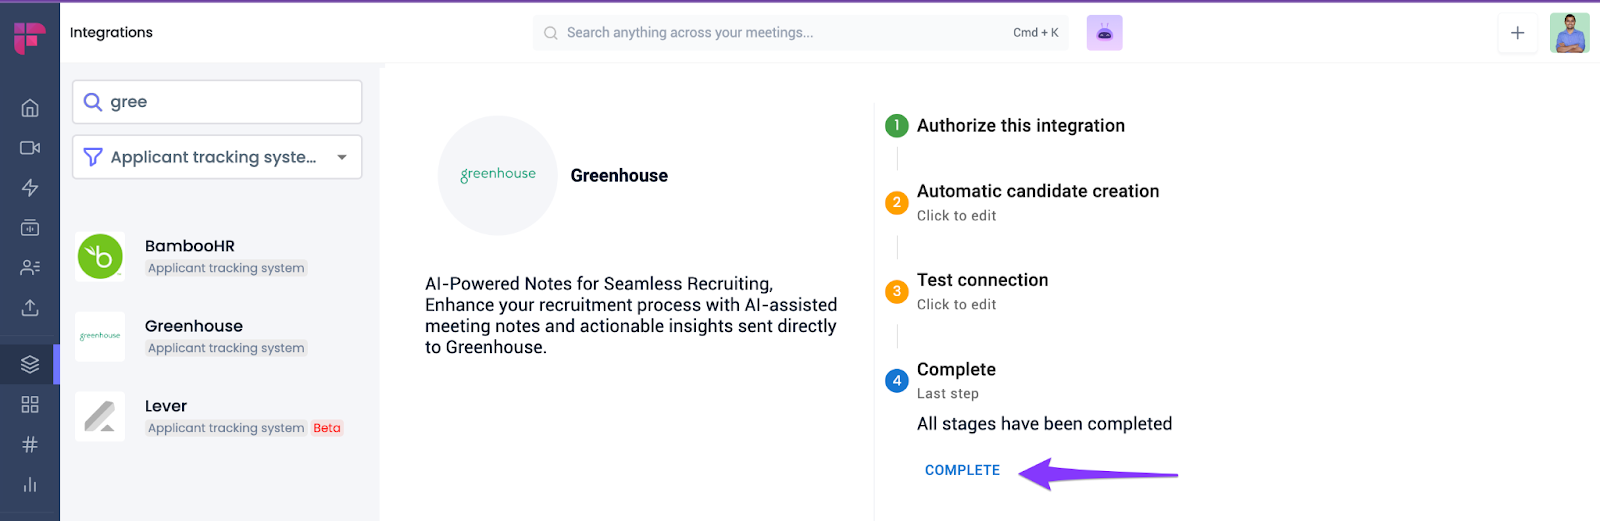1600x521 pixels.
Task: Open the user profile avatar
Action: [x=1569, y=33]
